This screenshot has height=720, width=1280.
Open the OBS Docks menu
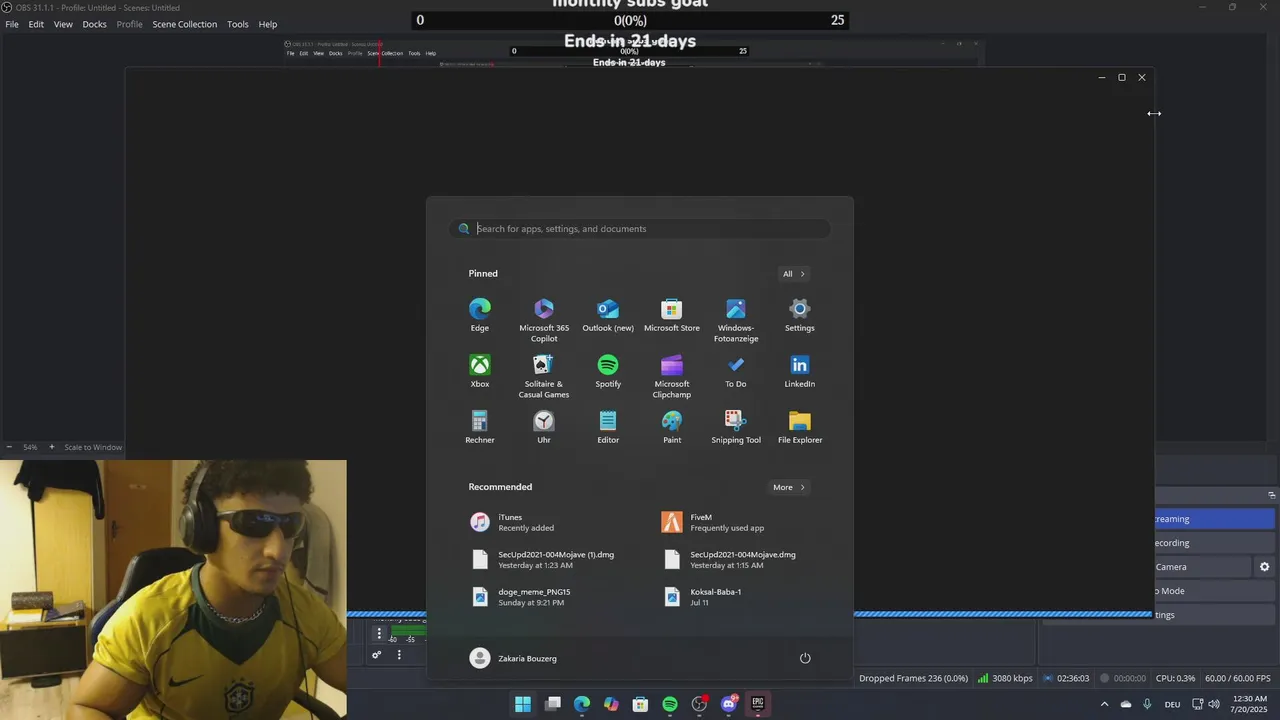(94, 24)
